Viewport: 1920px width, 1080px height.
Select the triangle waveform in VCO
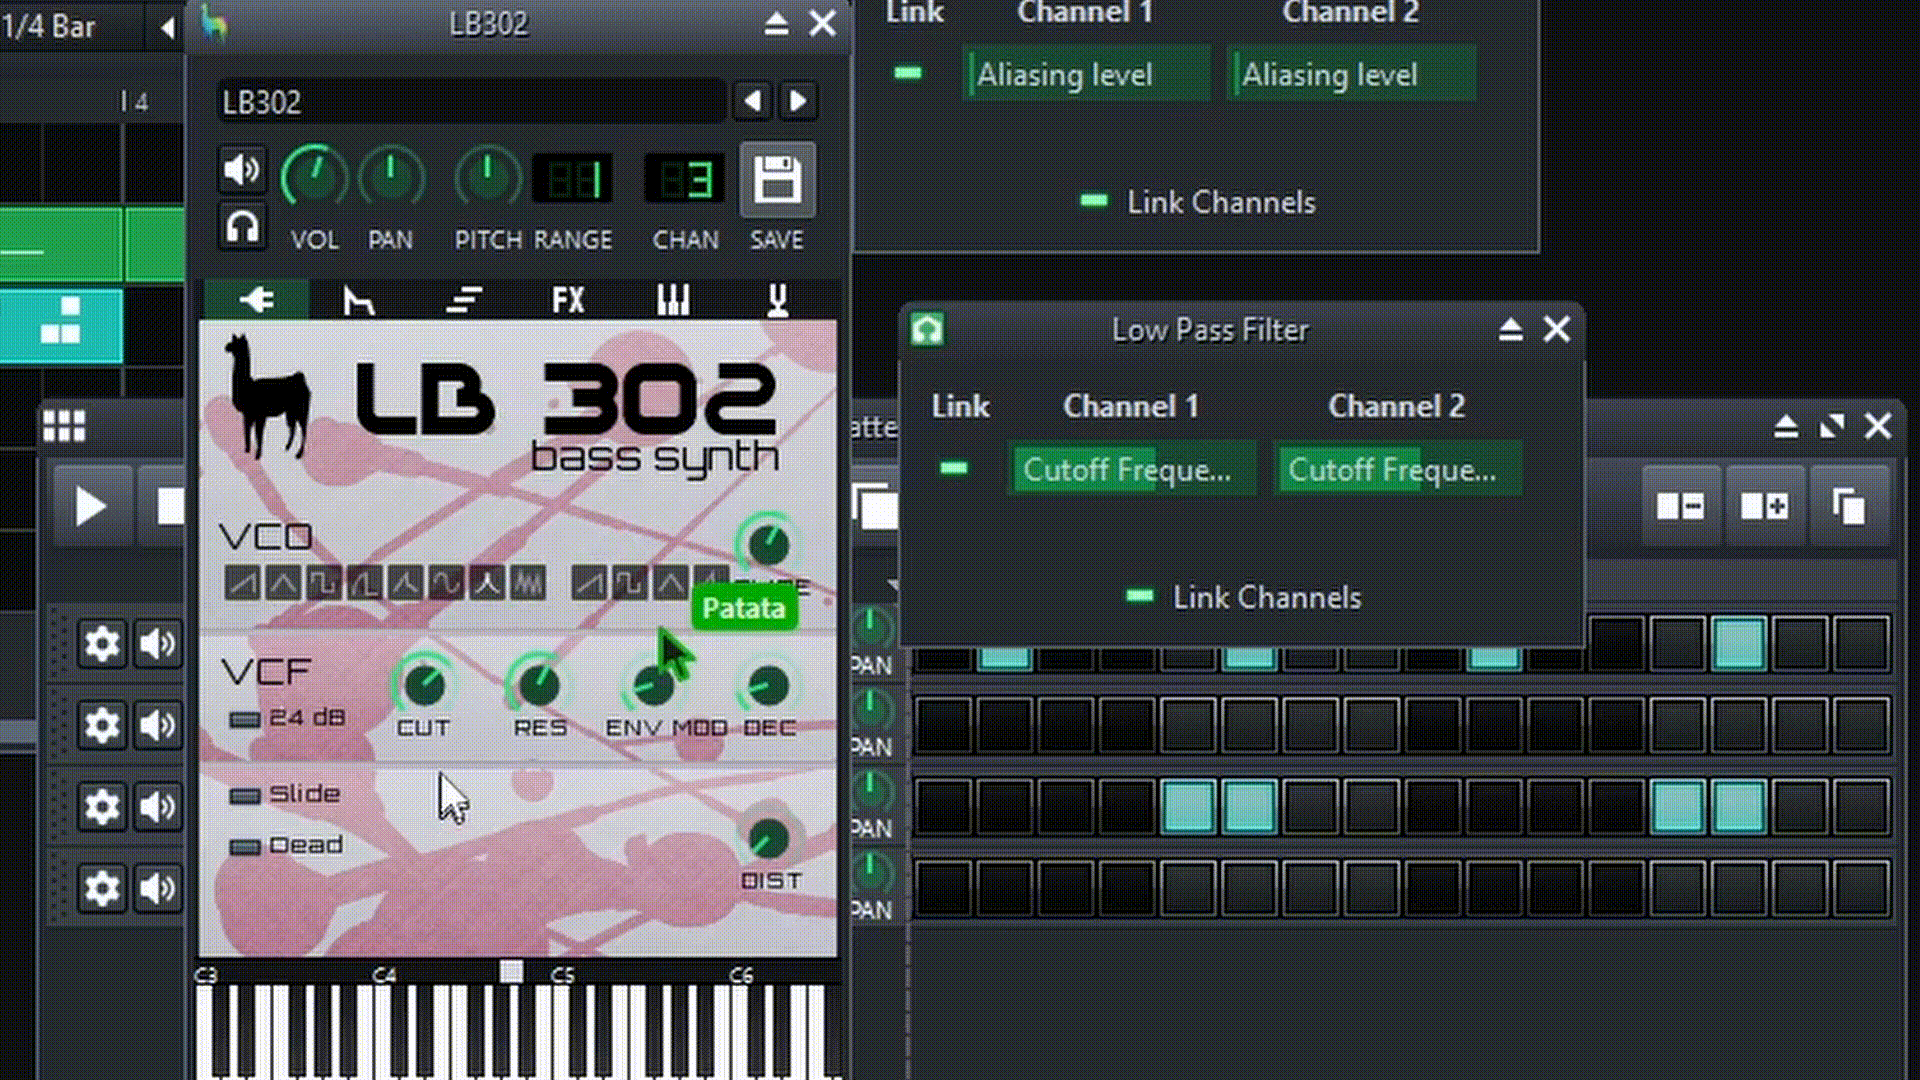283,583
